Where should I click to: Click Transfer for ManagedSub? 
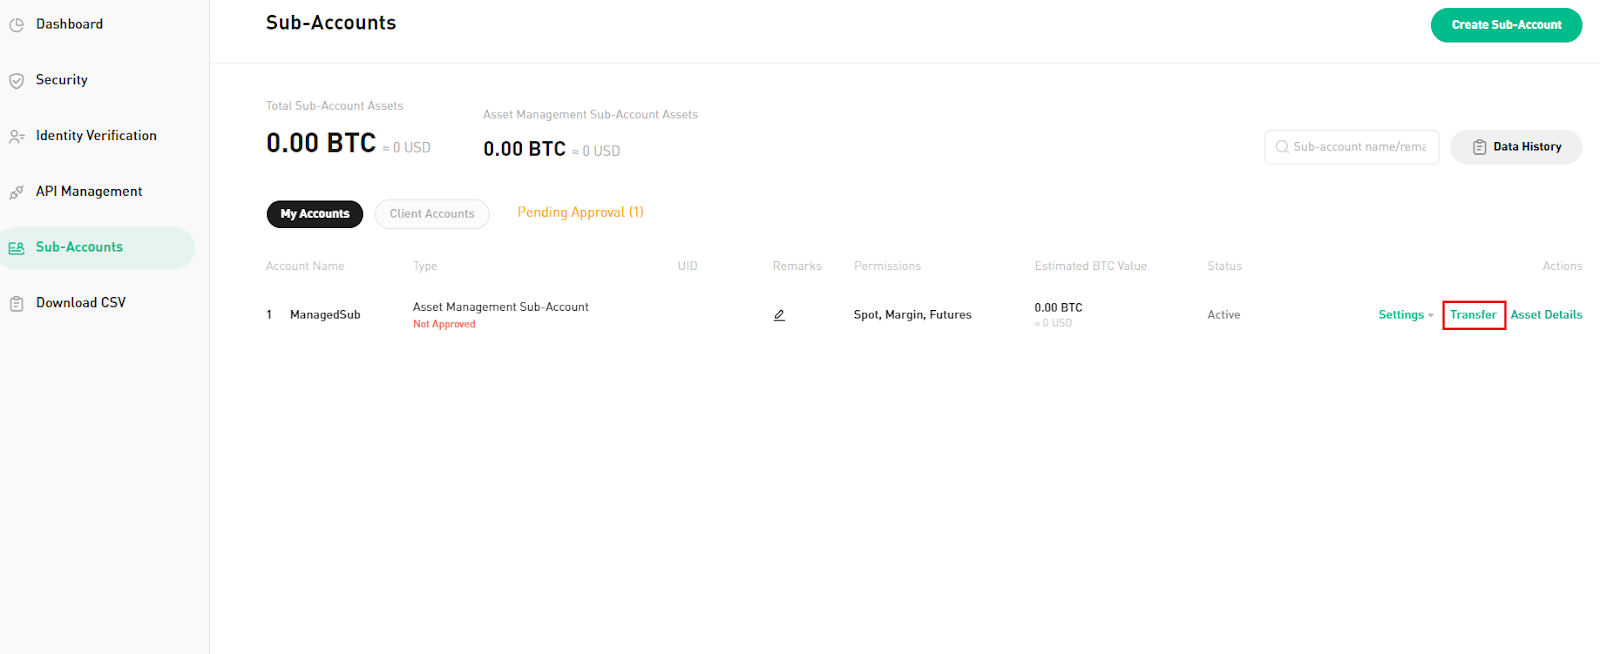[x=1473, y=315]
